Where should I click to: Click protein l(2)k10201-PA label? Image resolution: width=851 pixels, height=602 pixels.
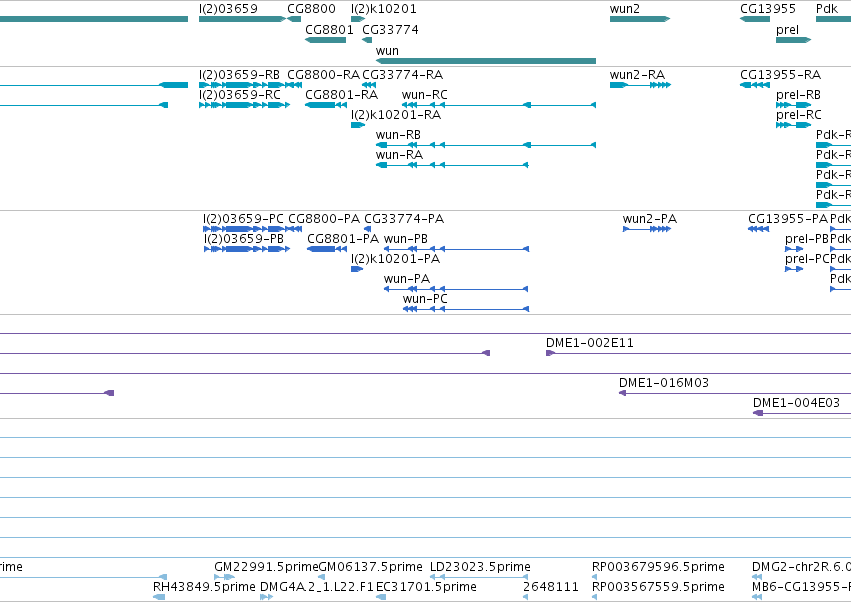point(395,259)
